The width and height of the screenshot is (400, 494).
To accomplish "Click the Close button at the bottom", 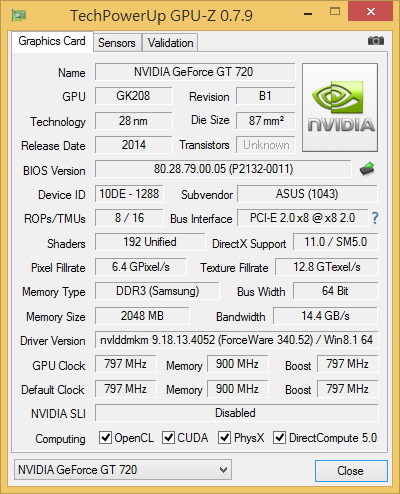I will [x=351, y=471].
